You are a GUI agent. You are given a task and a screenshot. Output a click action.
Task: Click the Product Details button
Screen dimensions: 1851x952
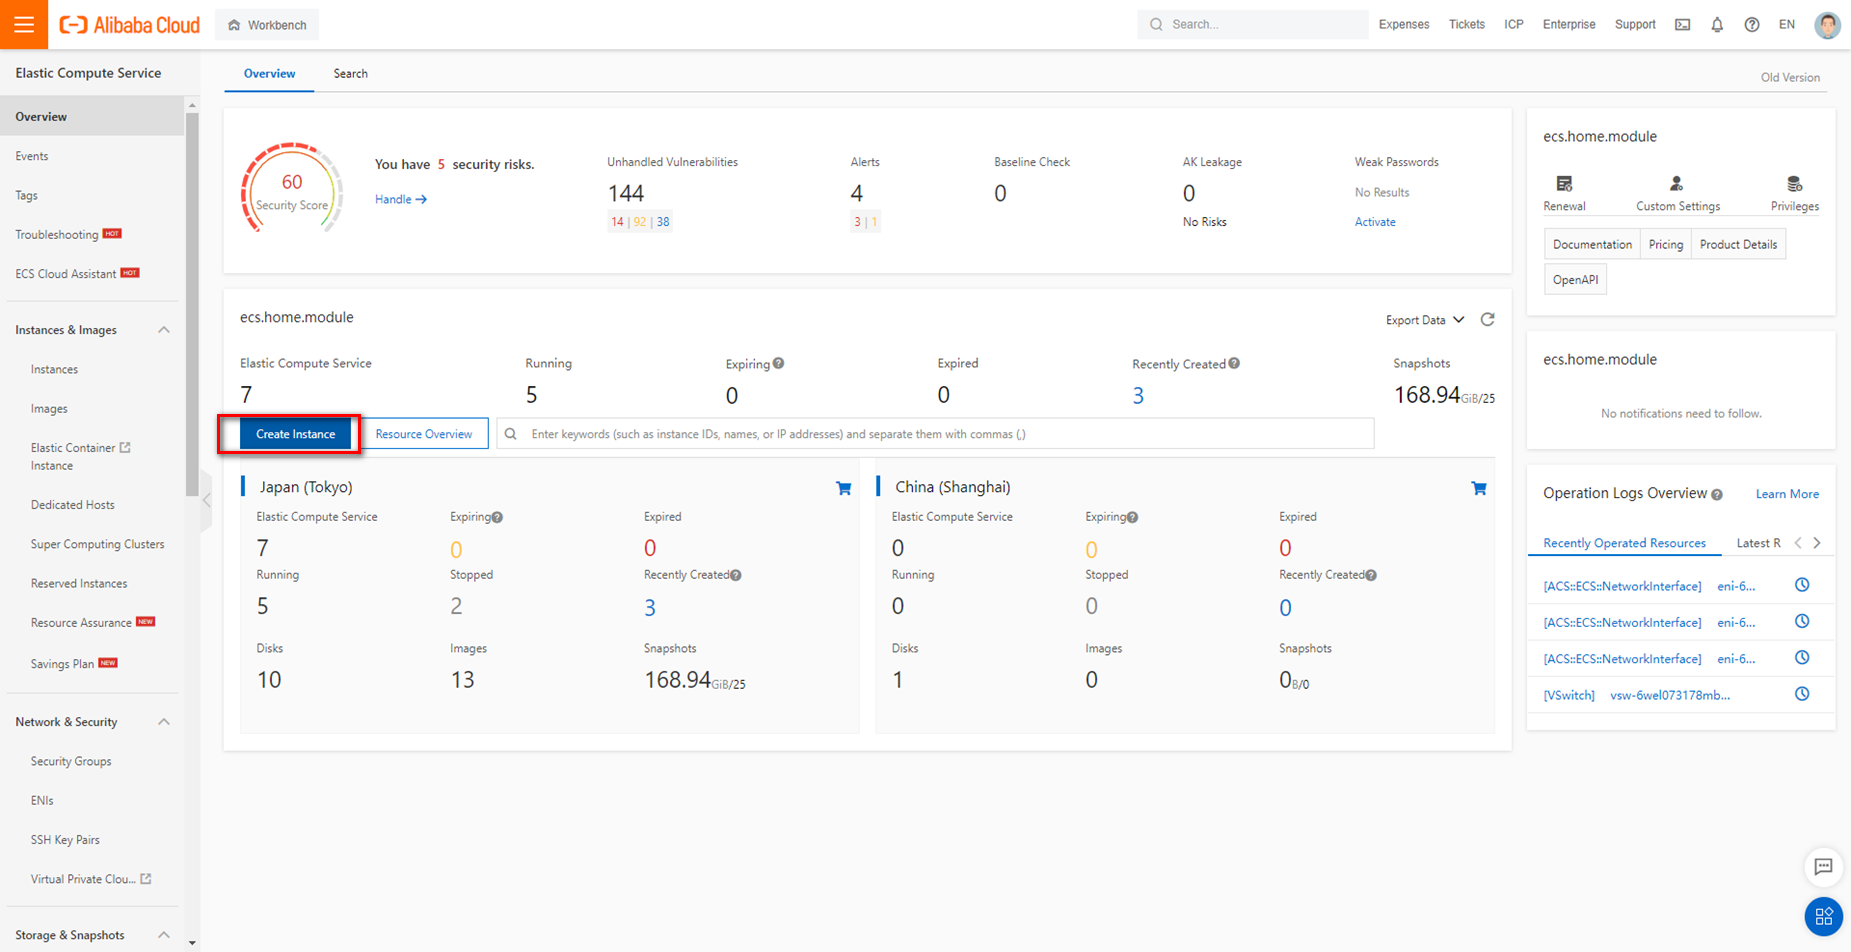click(x=1738, y=244)
